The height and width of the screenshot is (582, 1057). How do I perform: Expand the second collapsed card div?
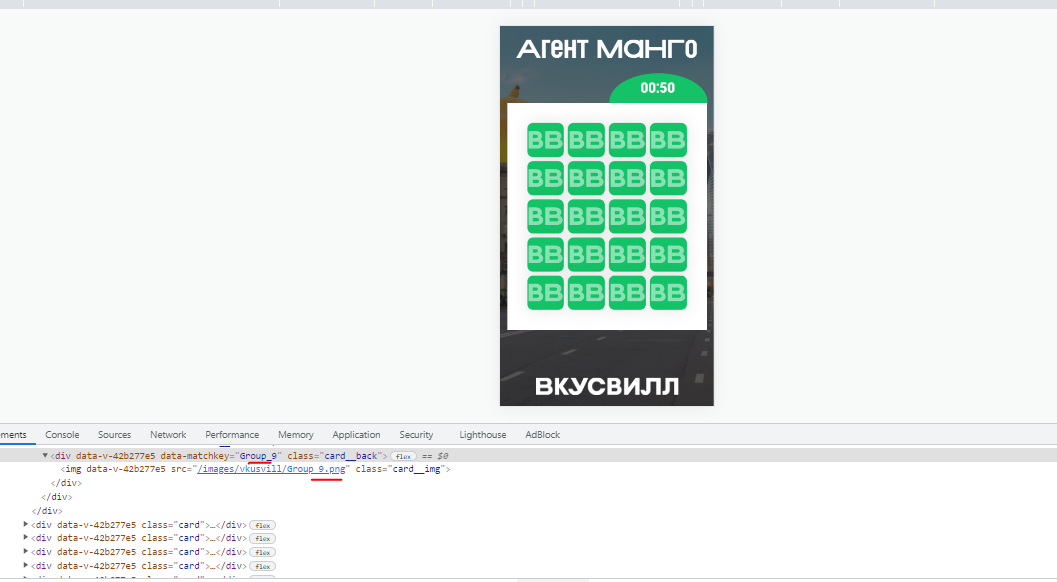[x=26, y=538]
